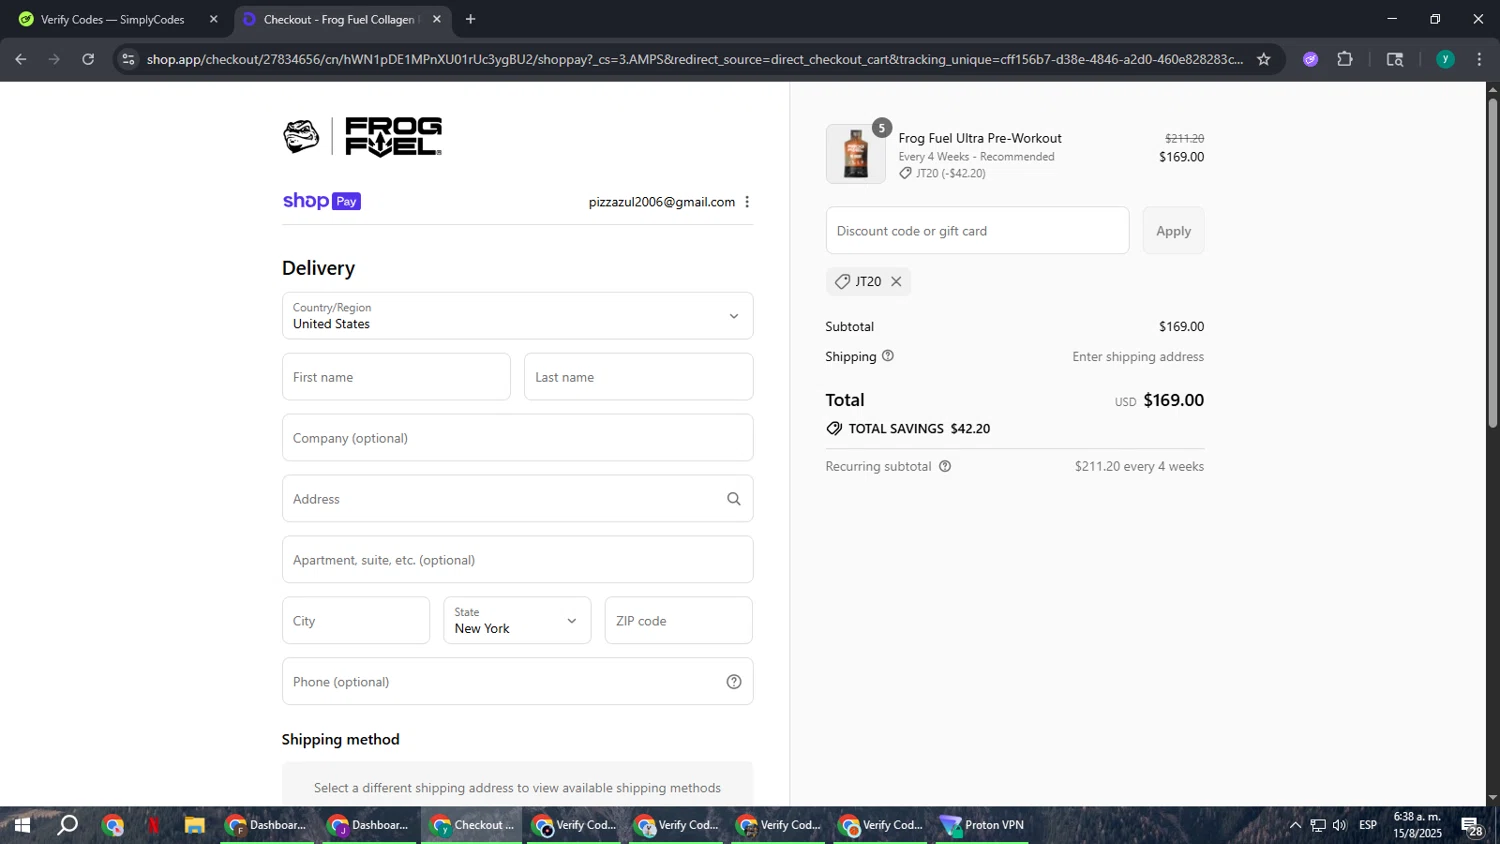Open Netflix from the taskbar

click(x=154, y=825)
